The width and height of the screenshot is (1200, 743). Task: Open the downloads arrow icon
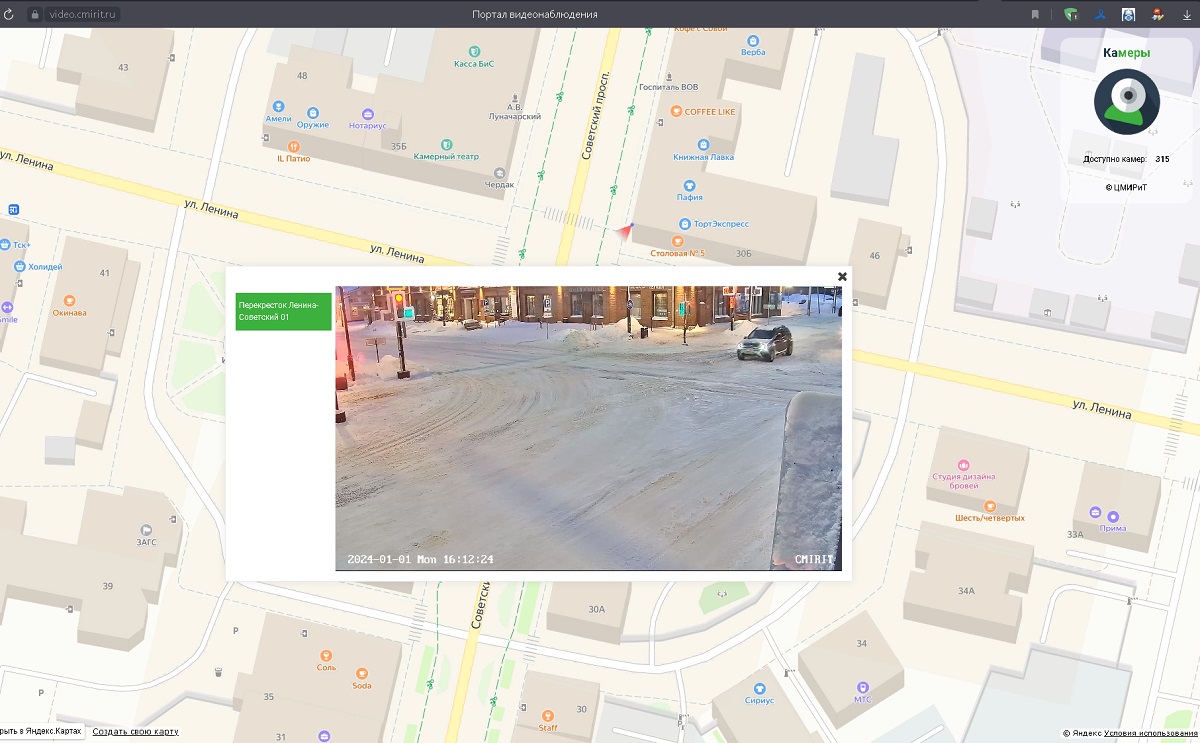point(1187,14)
